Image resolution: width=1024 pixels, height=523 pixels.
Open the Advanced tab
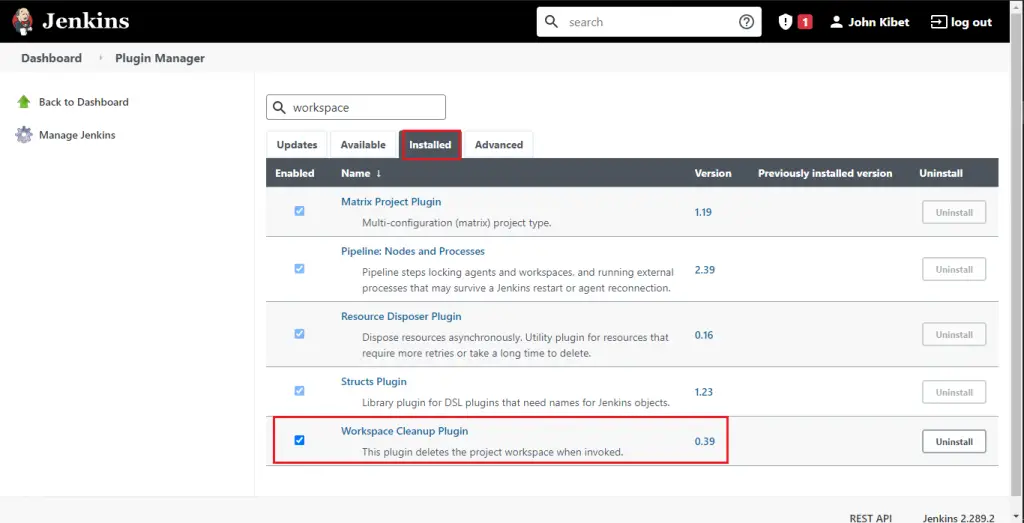[x=499, y=144]
